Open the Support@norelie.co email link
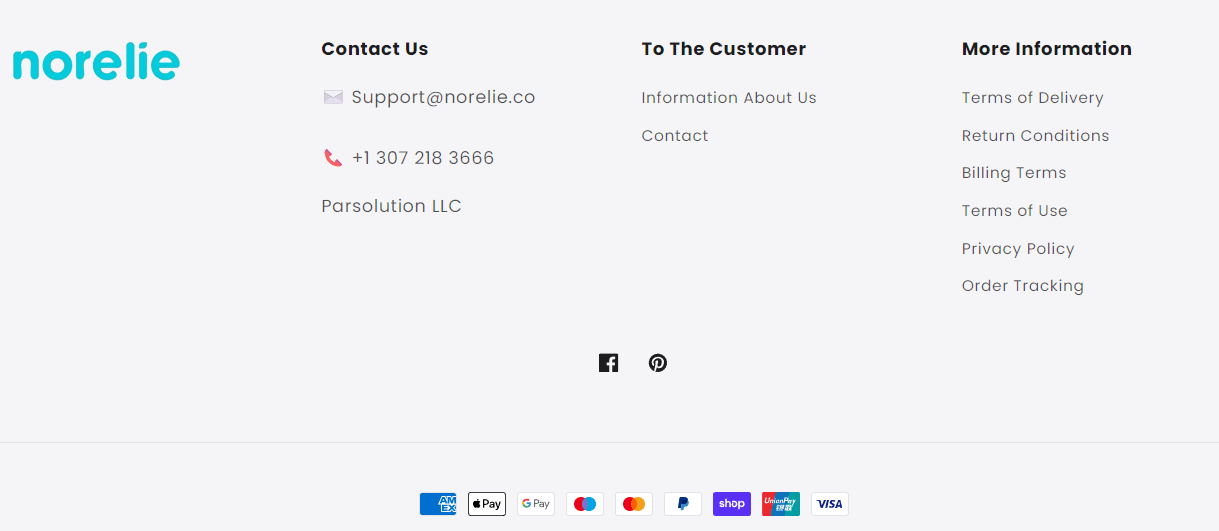Screen dimensions: 1219x531 443,97
